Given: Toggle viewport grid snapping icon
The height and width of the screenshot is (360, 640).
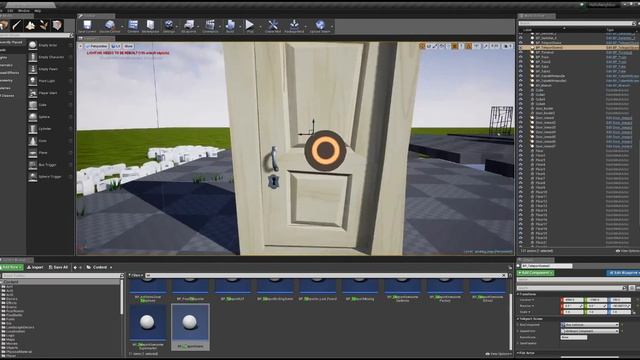Looking at the screenshot, I should (x=454, y=46).
